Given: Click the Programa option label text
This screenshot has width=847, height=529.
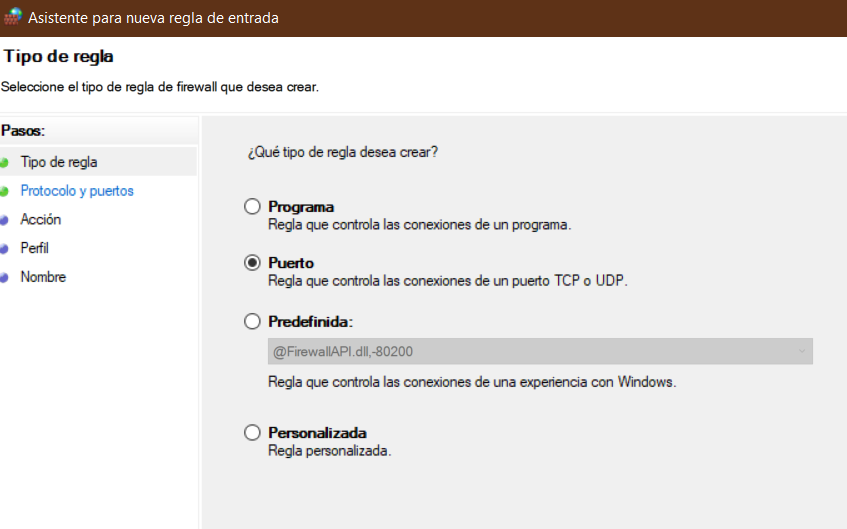Looking at the screenshot, I should point(301,207).
